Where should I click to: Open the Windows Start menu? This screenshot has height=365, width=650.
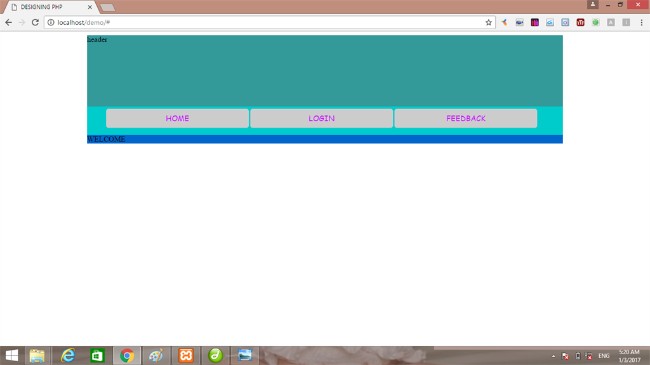pyautogui.click(x=12, y=355)
